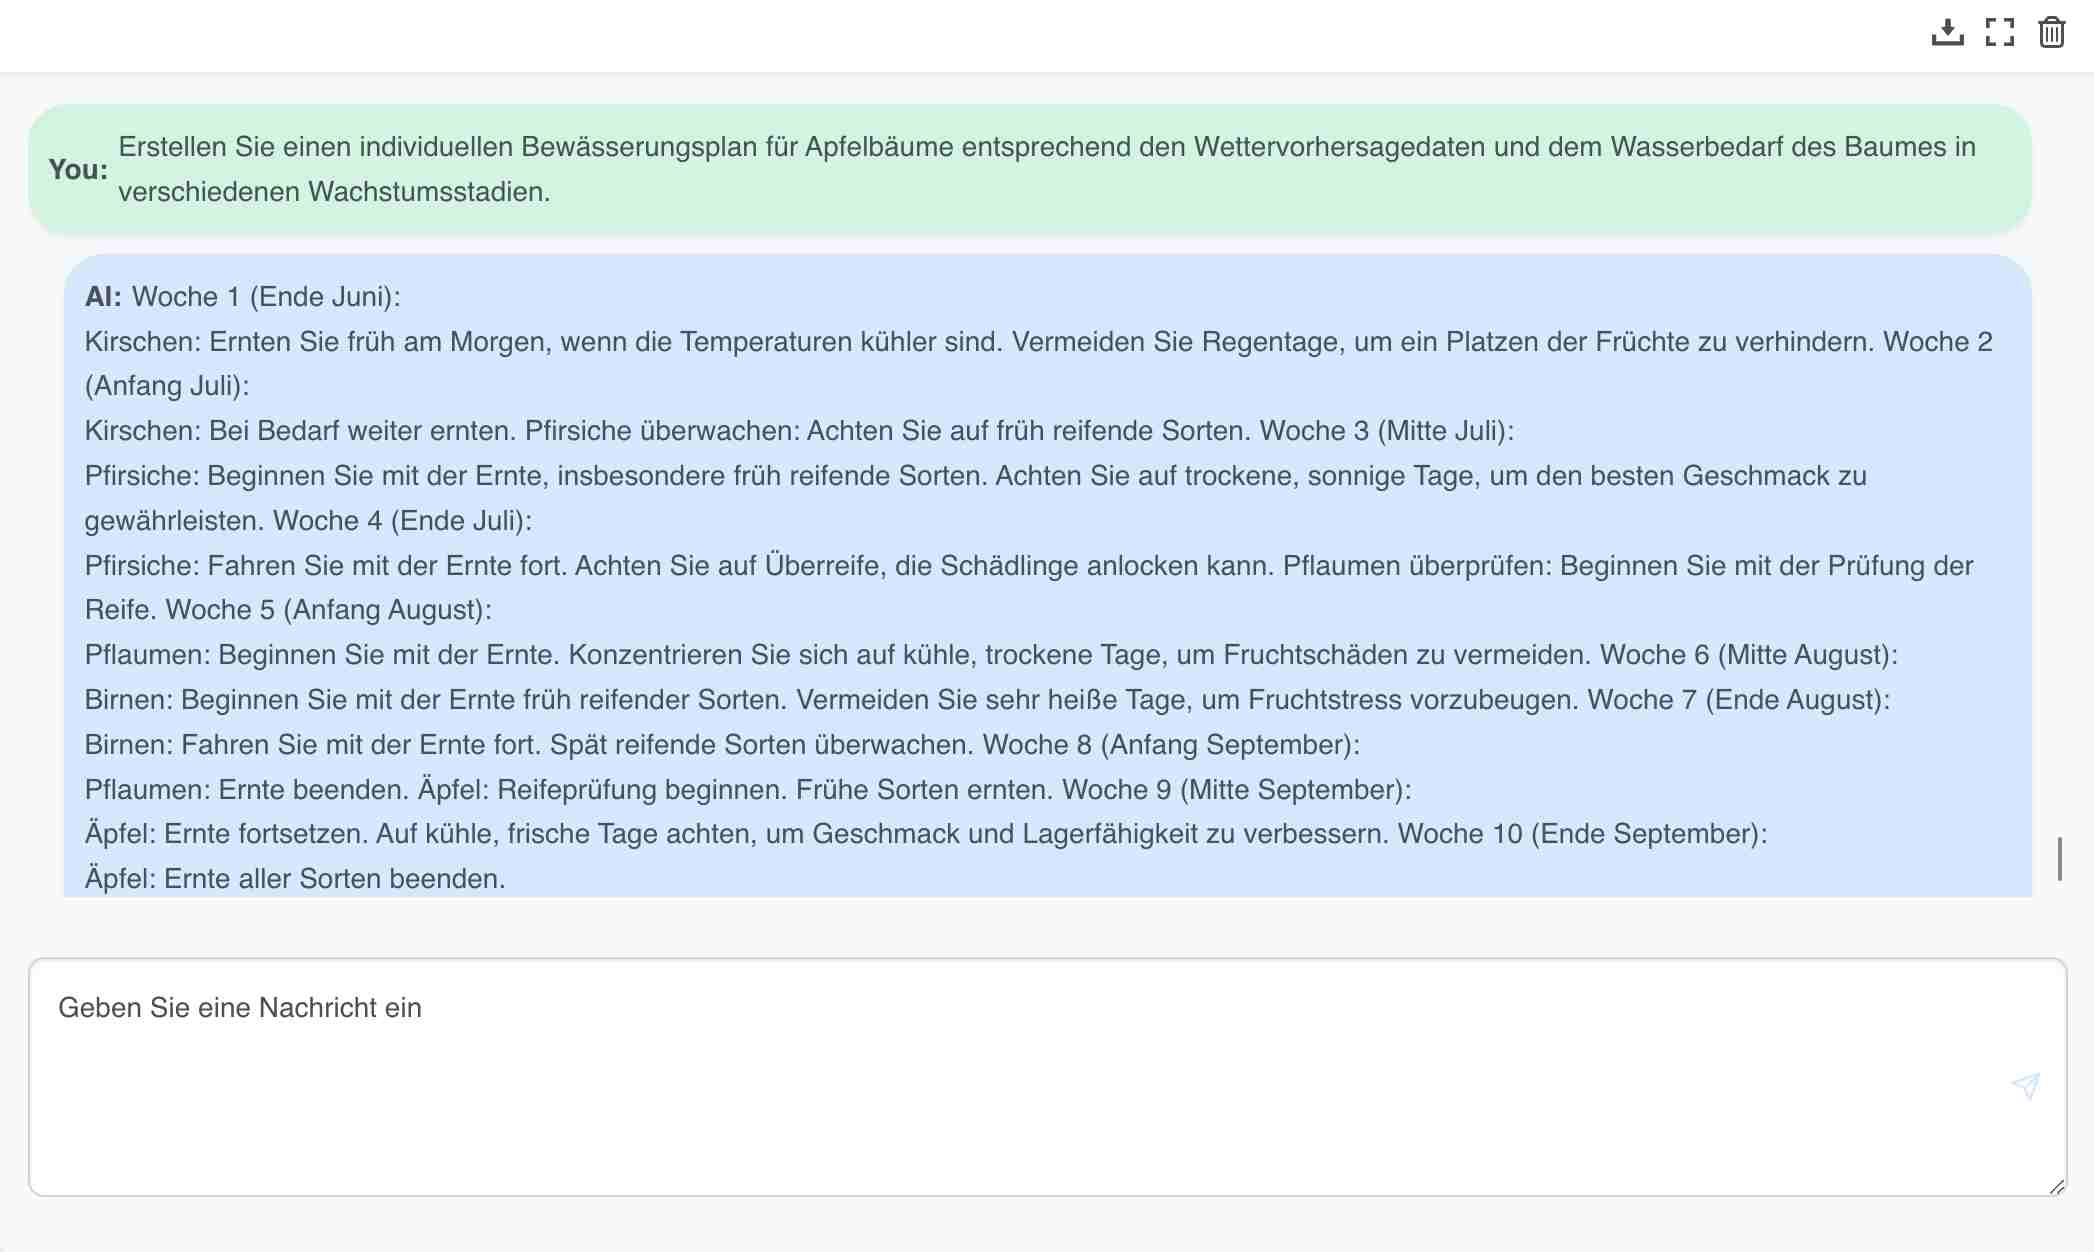Screen dimensions: 2094x1252
Task: Click the 'You:' label in user message
Action: (x=78, y=170)
